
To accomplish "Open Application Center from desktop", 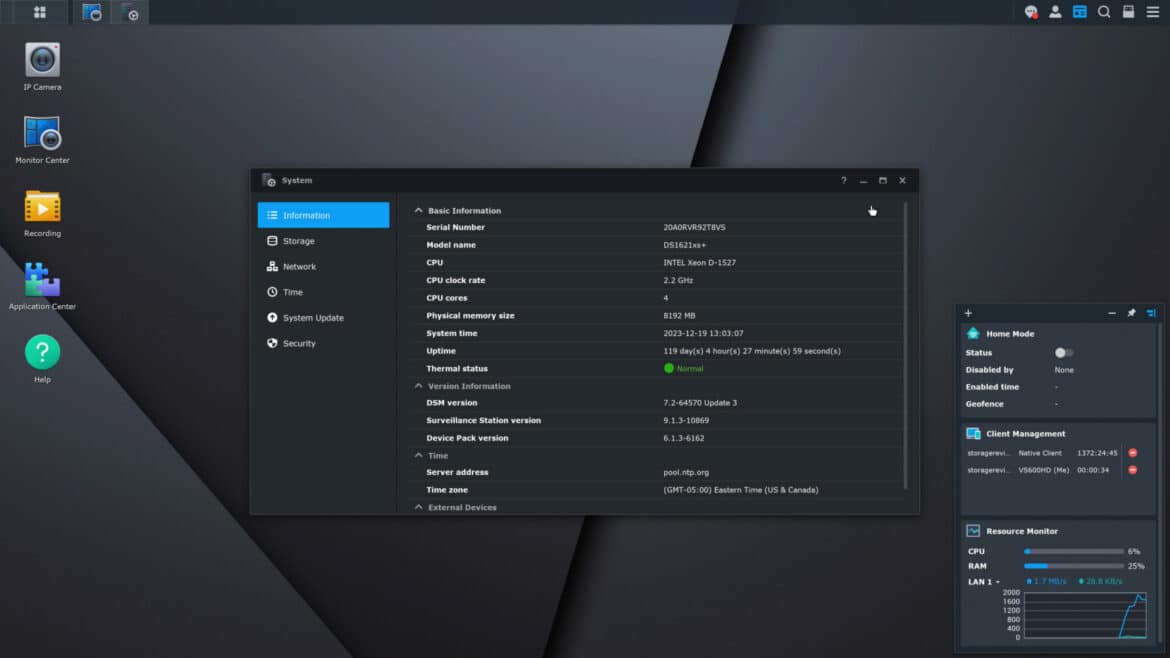I will (x=42, y=286).
